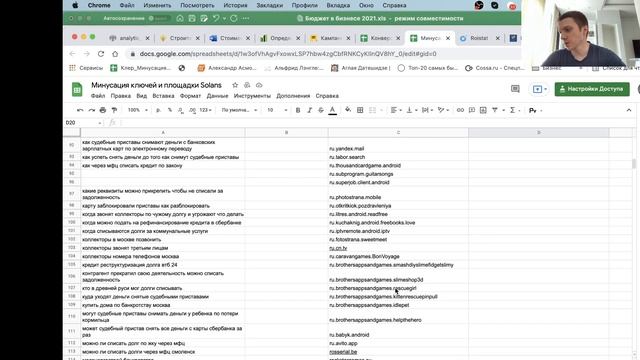
Task: Print the spreadsheet using printer icon
Action: [103, 110]
